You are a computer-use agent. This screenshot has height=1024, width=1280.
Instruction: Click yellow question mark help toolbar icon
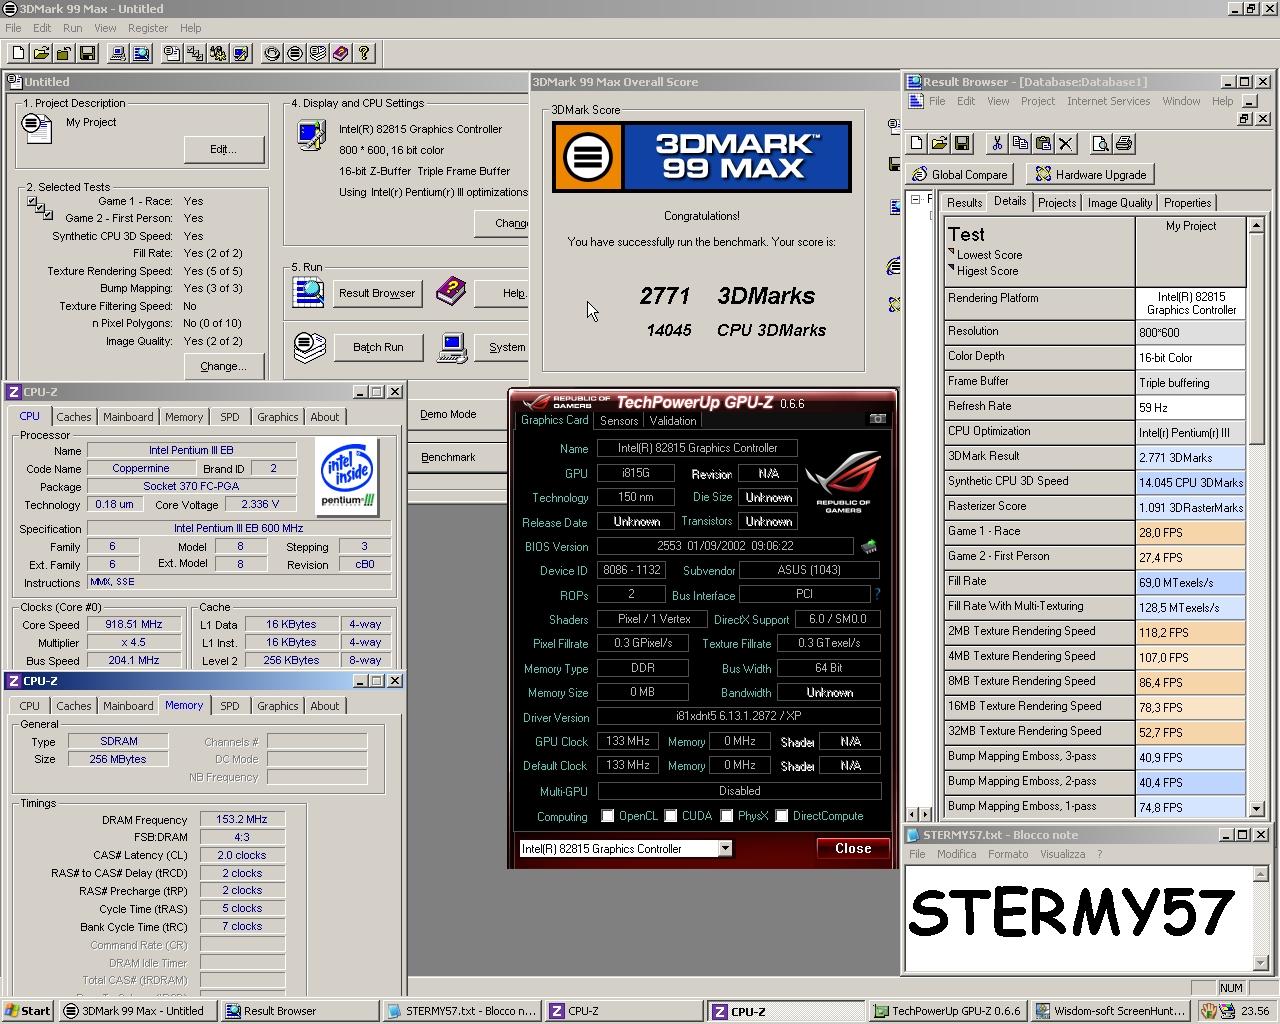(x=364, y=53)
